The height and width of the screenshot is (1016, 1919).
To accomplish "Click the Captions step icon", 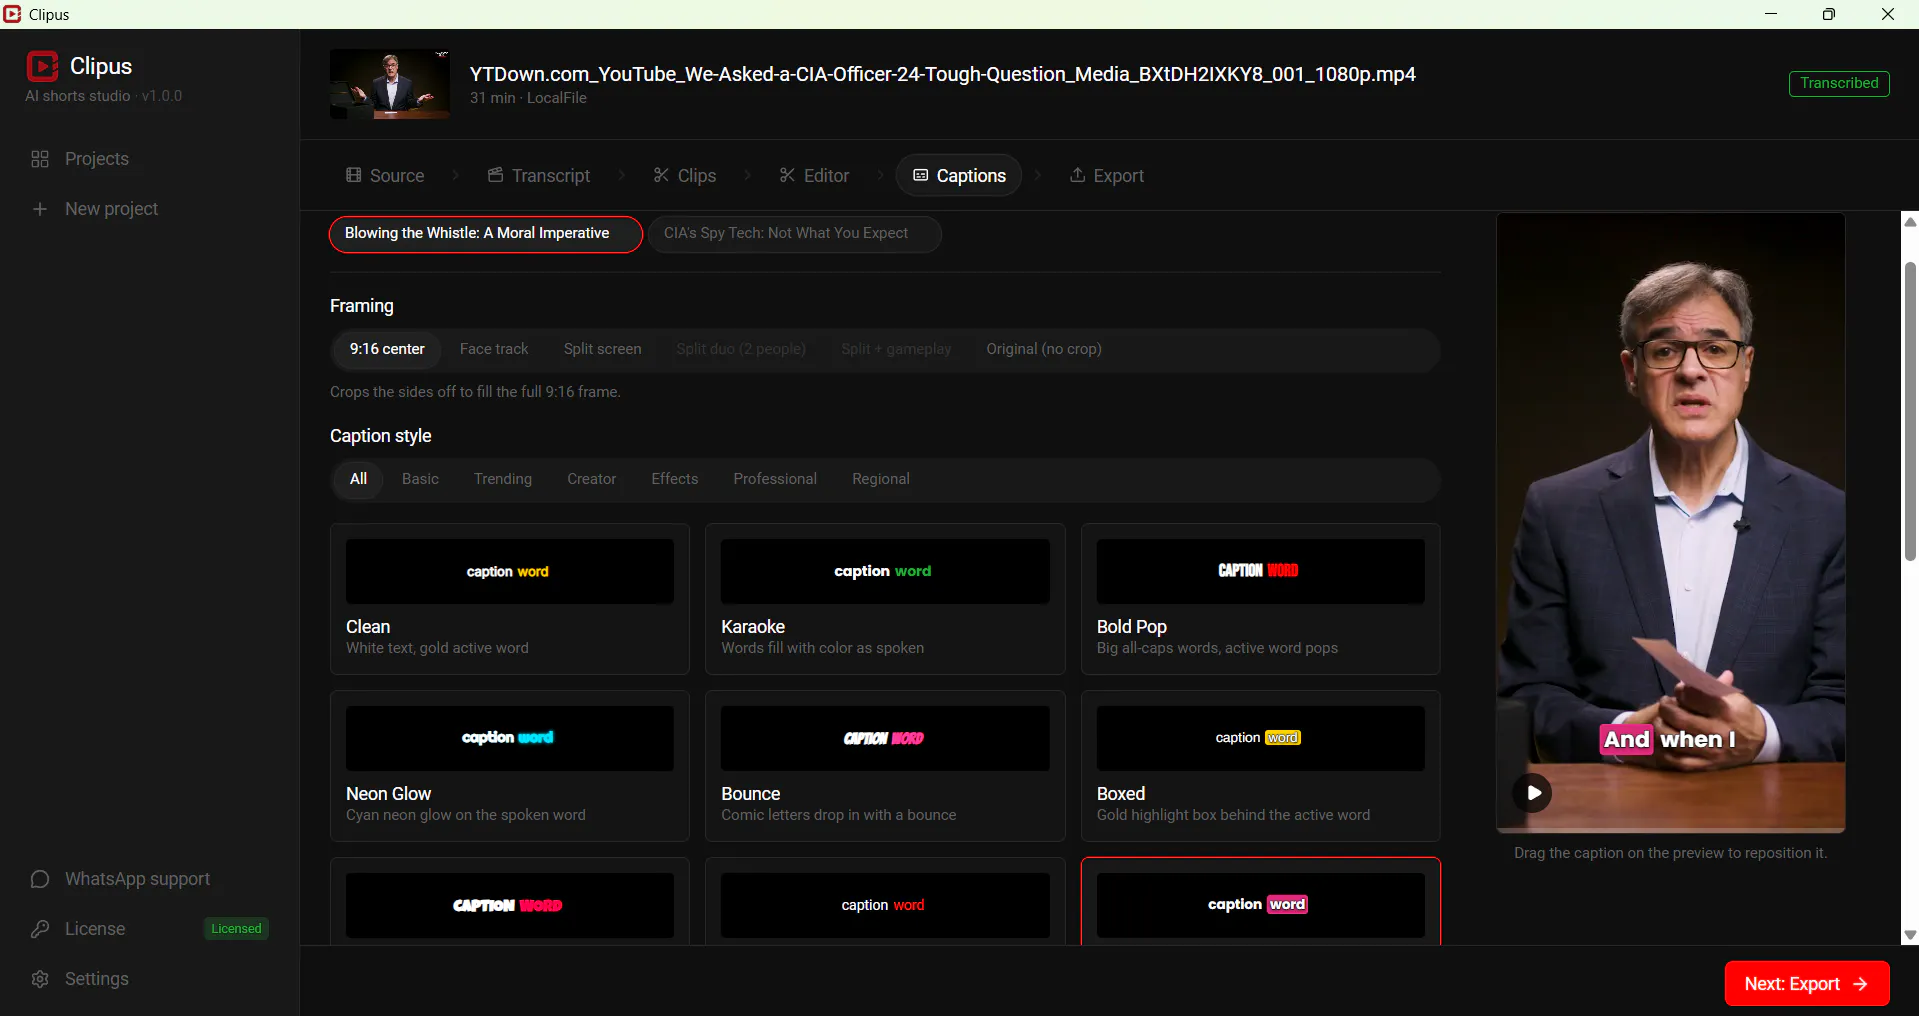I will (920, 175).
